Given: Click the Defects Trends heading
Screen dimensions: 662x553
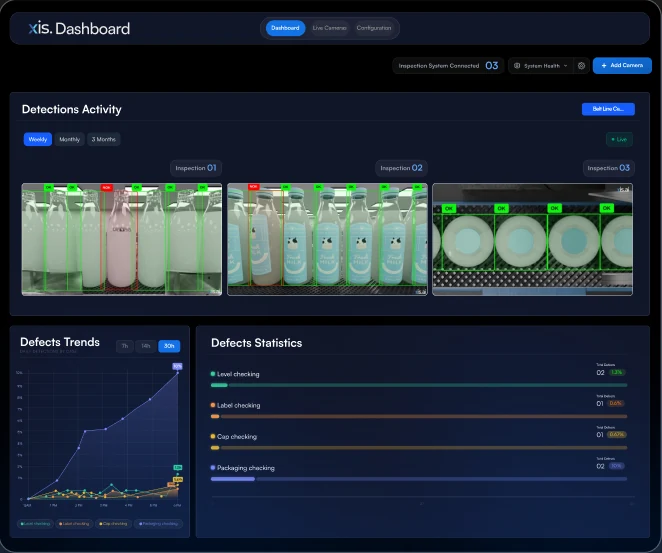Looking at the screenshot, I should click(x=60, y=342).
